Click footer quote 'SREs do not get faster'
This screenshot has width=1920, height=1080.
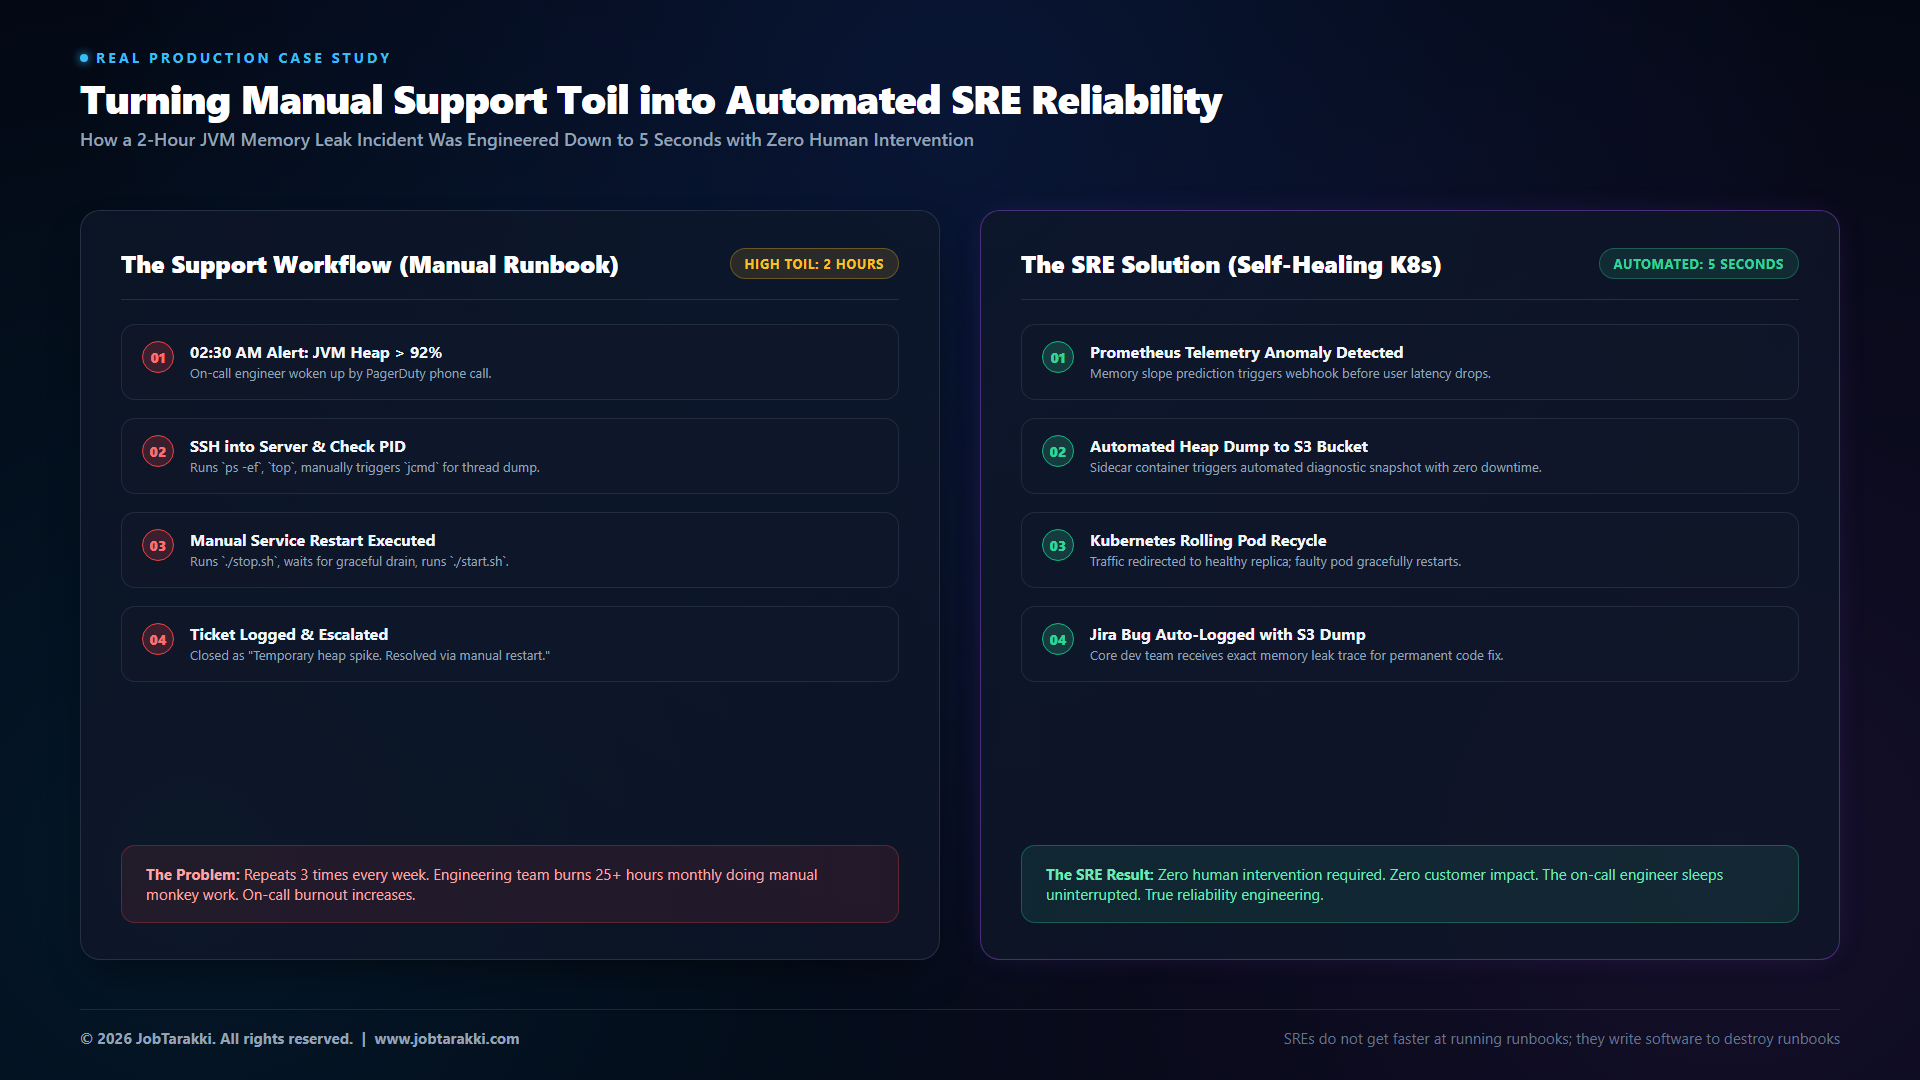pos(1562,1039)
